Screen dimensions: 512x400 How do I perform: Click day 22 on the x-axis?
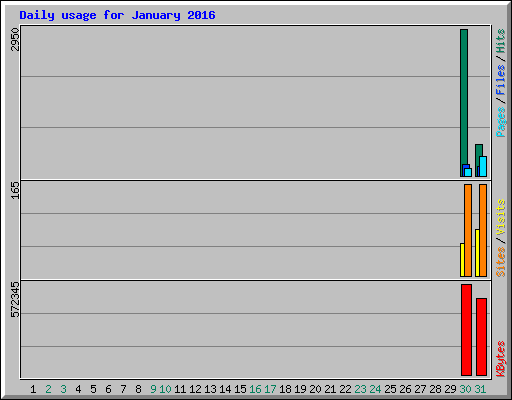[x=345, y=389]
